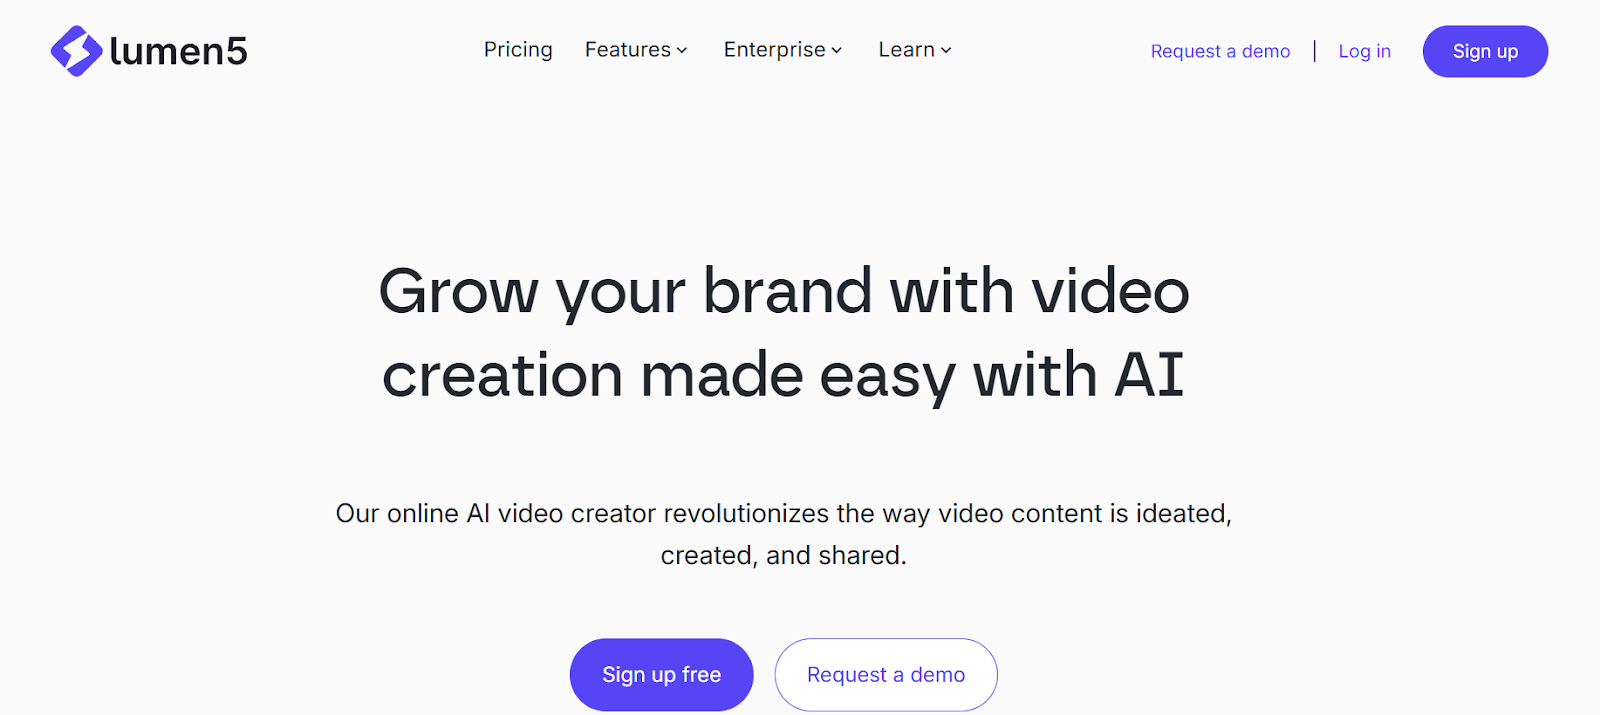
Task: Click the Lumen5 diamond logo icon
Action: pos(76,51)
